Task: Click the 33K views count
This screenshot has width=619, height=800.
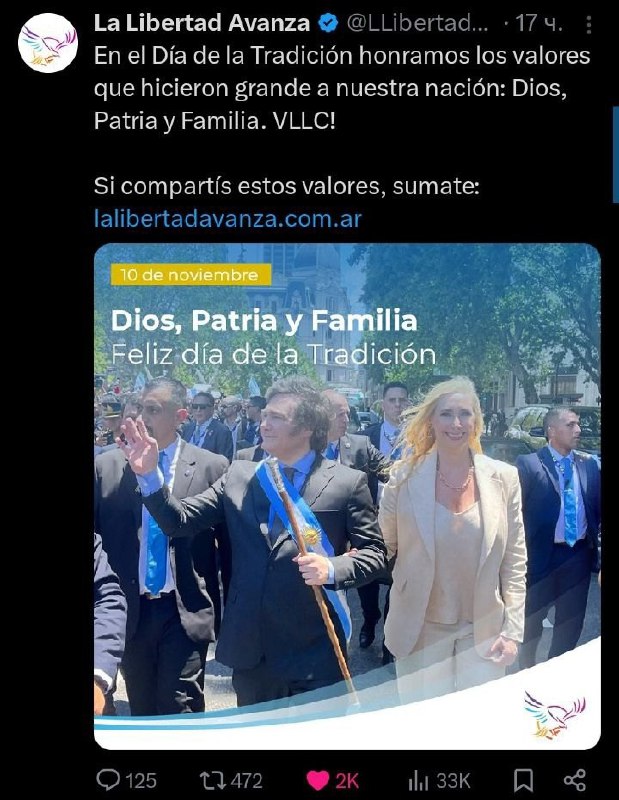Action: point(453,781)
